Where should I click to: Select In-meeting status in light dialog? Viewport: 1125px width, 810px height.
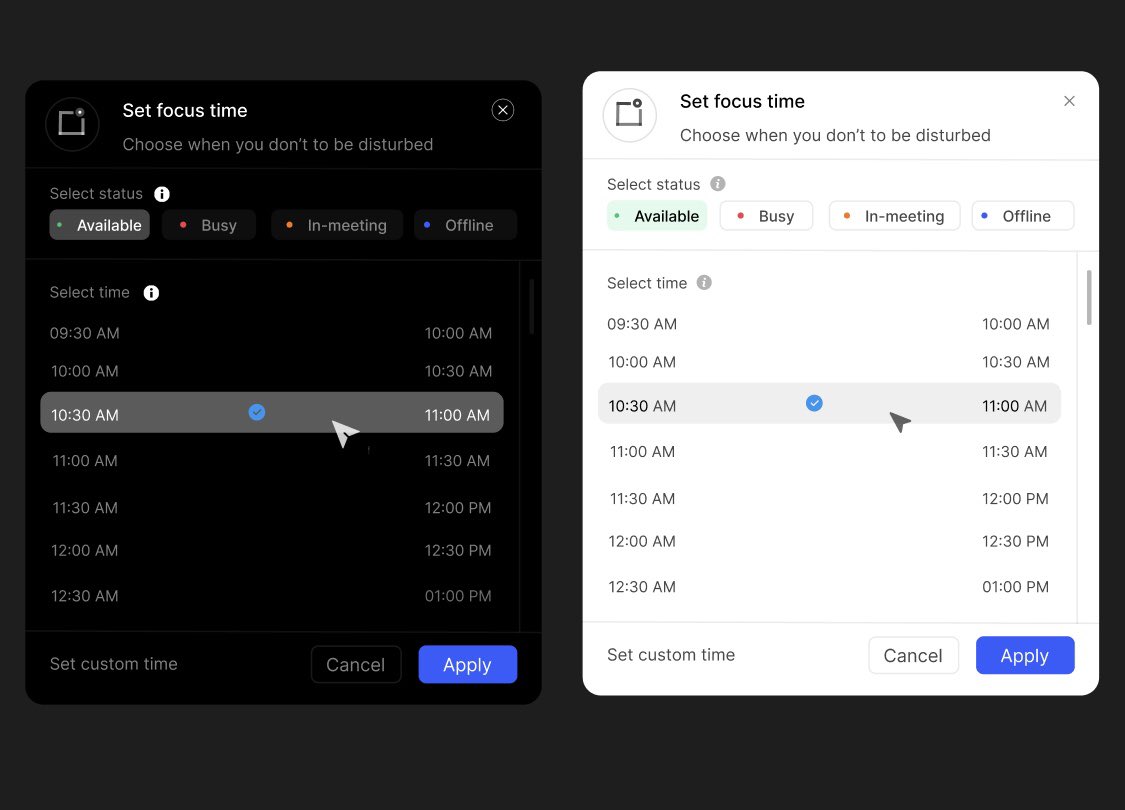click(x=894, y=215)
